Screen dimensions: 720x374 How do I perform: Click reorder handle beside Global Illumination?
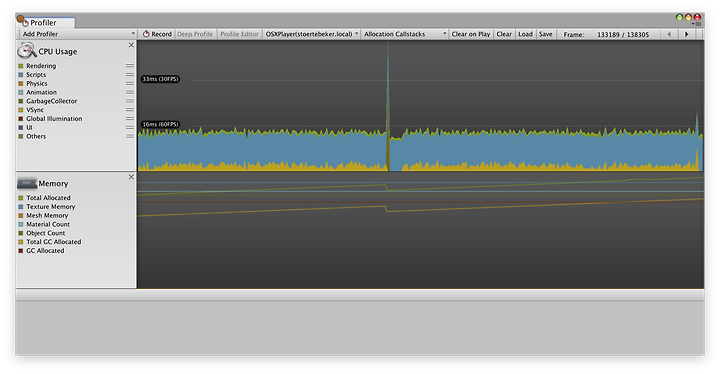point(130,119)
